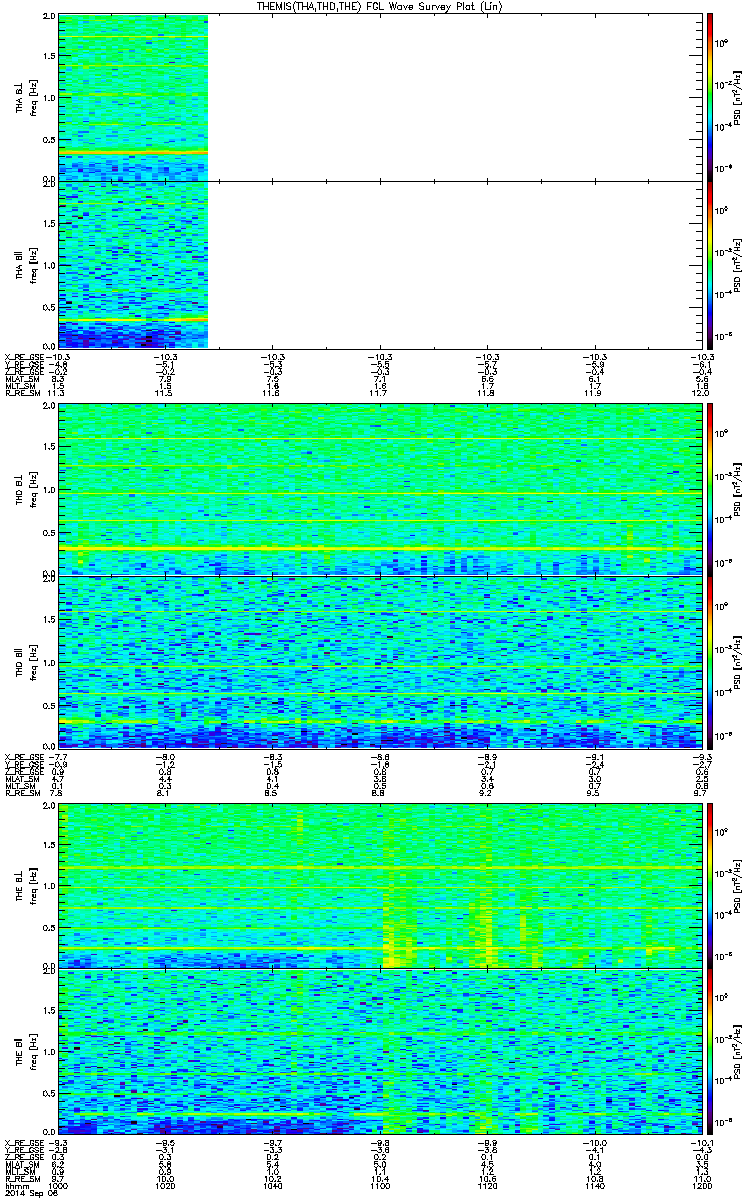
Task: Click the 1100 time tick label at bottom
Action: point(380,1187)
